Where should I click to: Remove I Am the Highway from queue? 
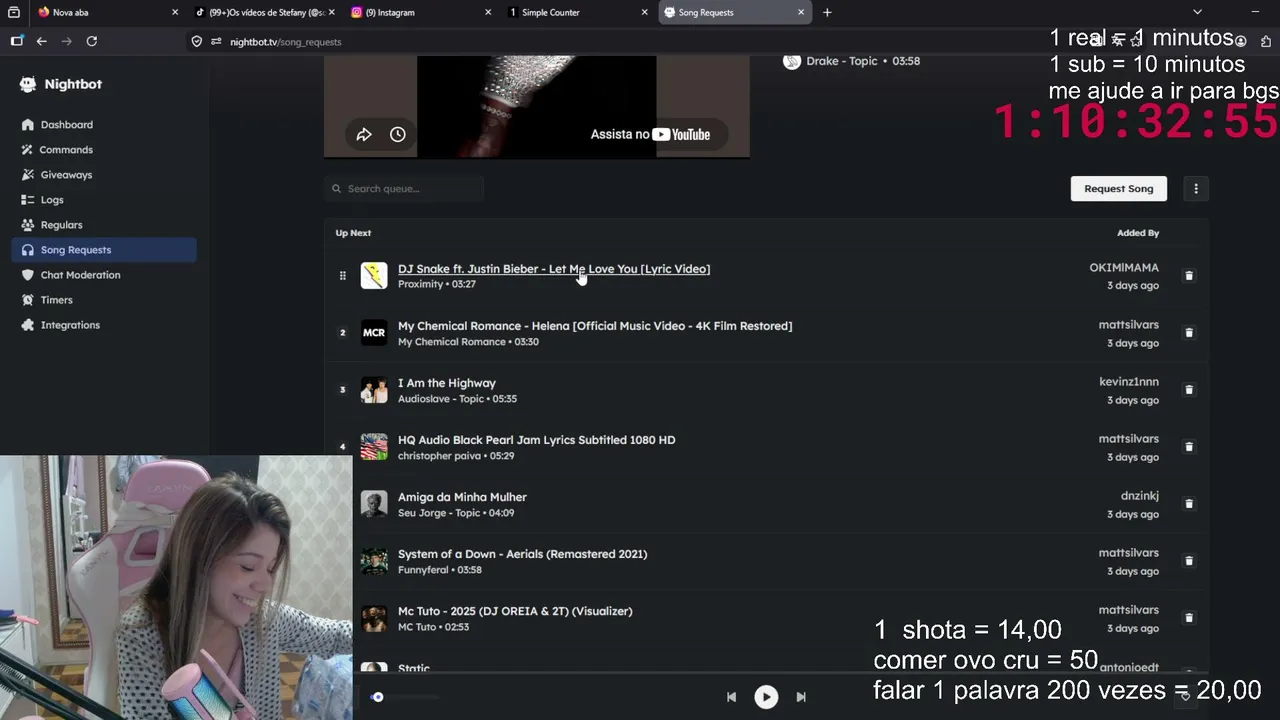(1189, 390)
